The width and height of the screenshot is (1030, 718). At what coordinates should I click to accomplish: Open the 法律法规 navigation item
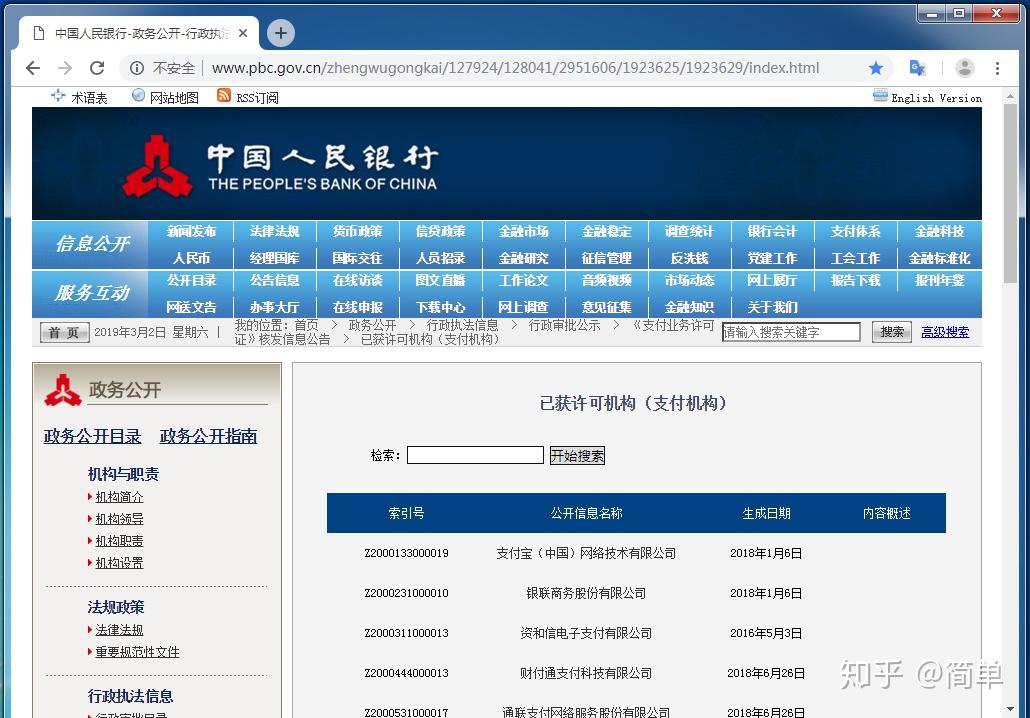point(275,231)
